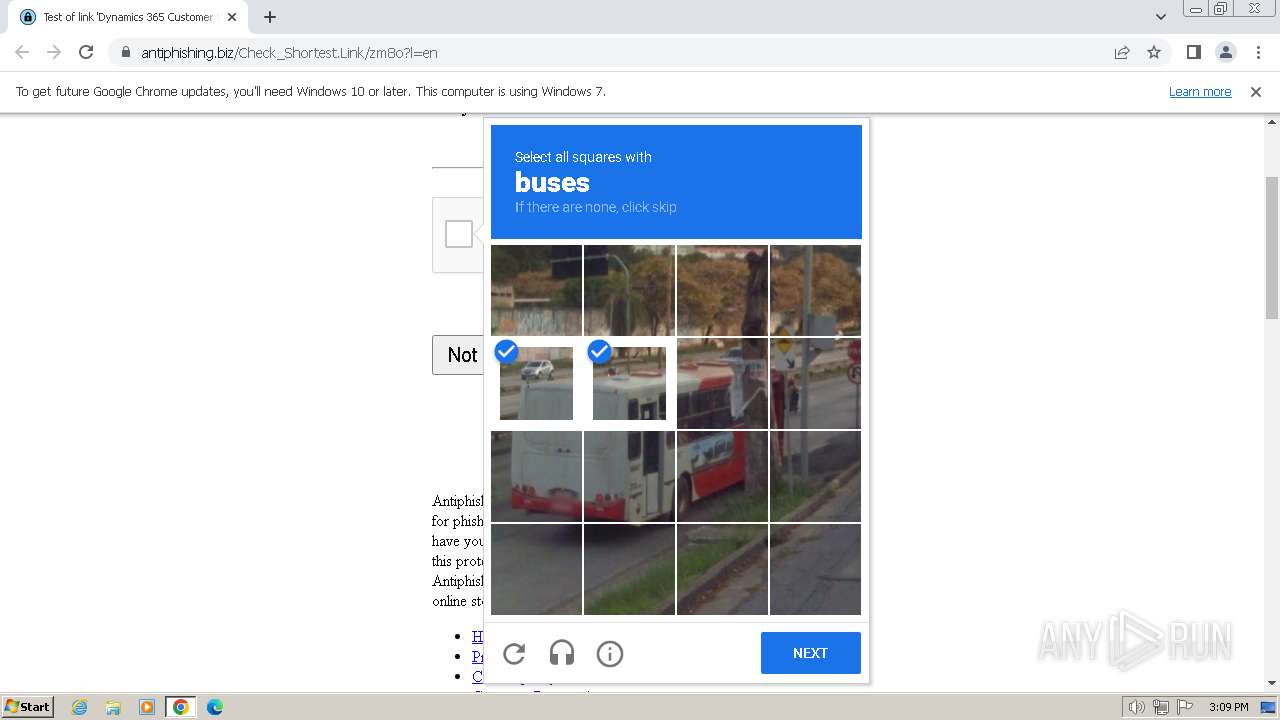
Task: Click the second bulleted link in page list
Action: pyautogui.click(x=478, y=656)
